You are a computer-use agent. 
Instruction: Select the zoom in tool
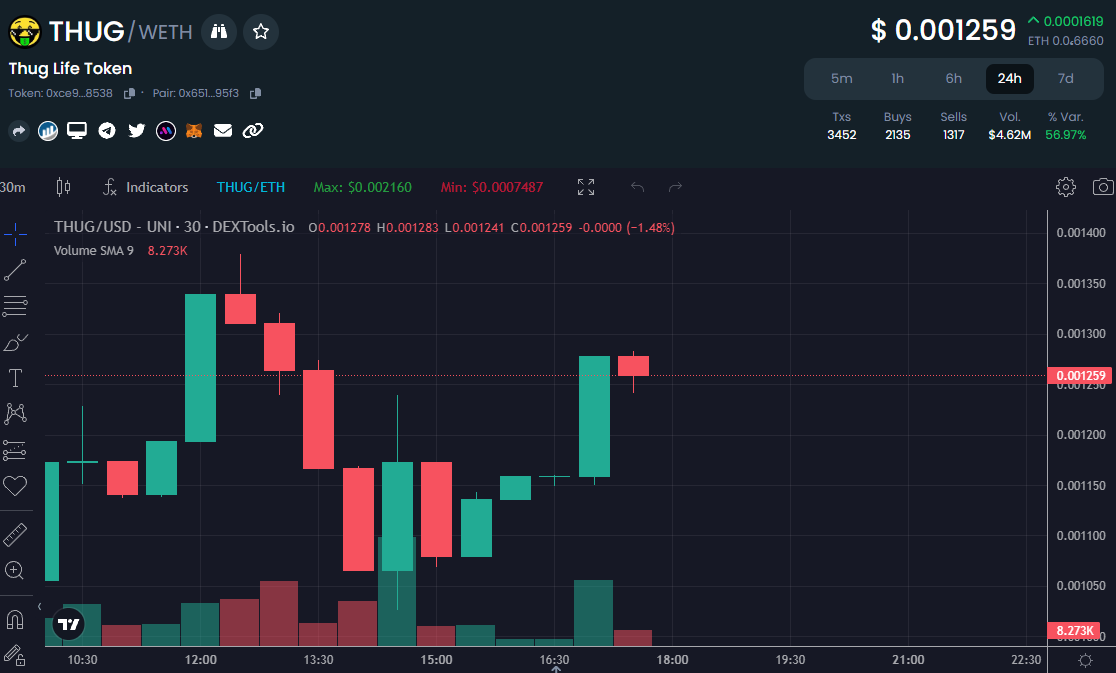click(x=15, y=571)
